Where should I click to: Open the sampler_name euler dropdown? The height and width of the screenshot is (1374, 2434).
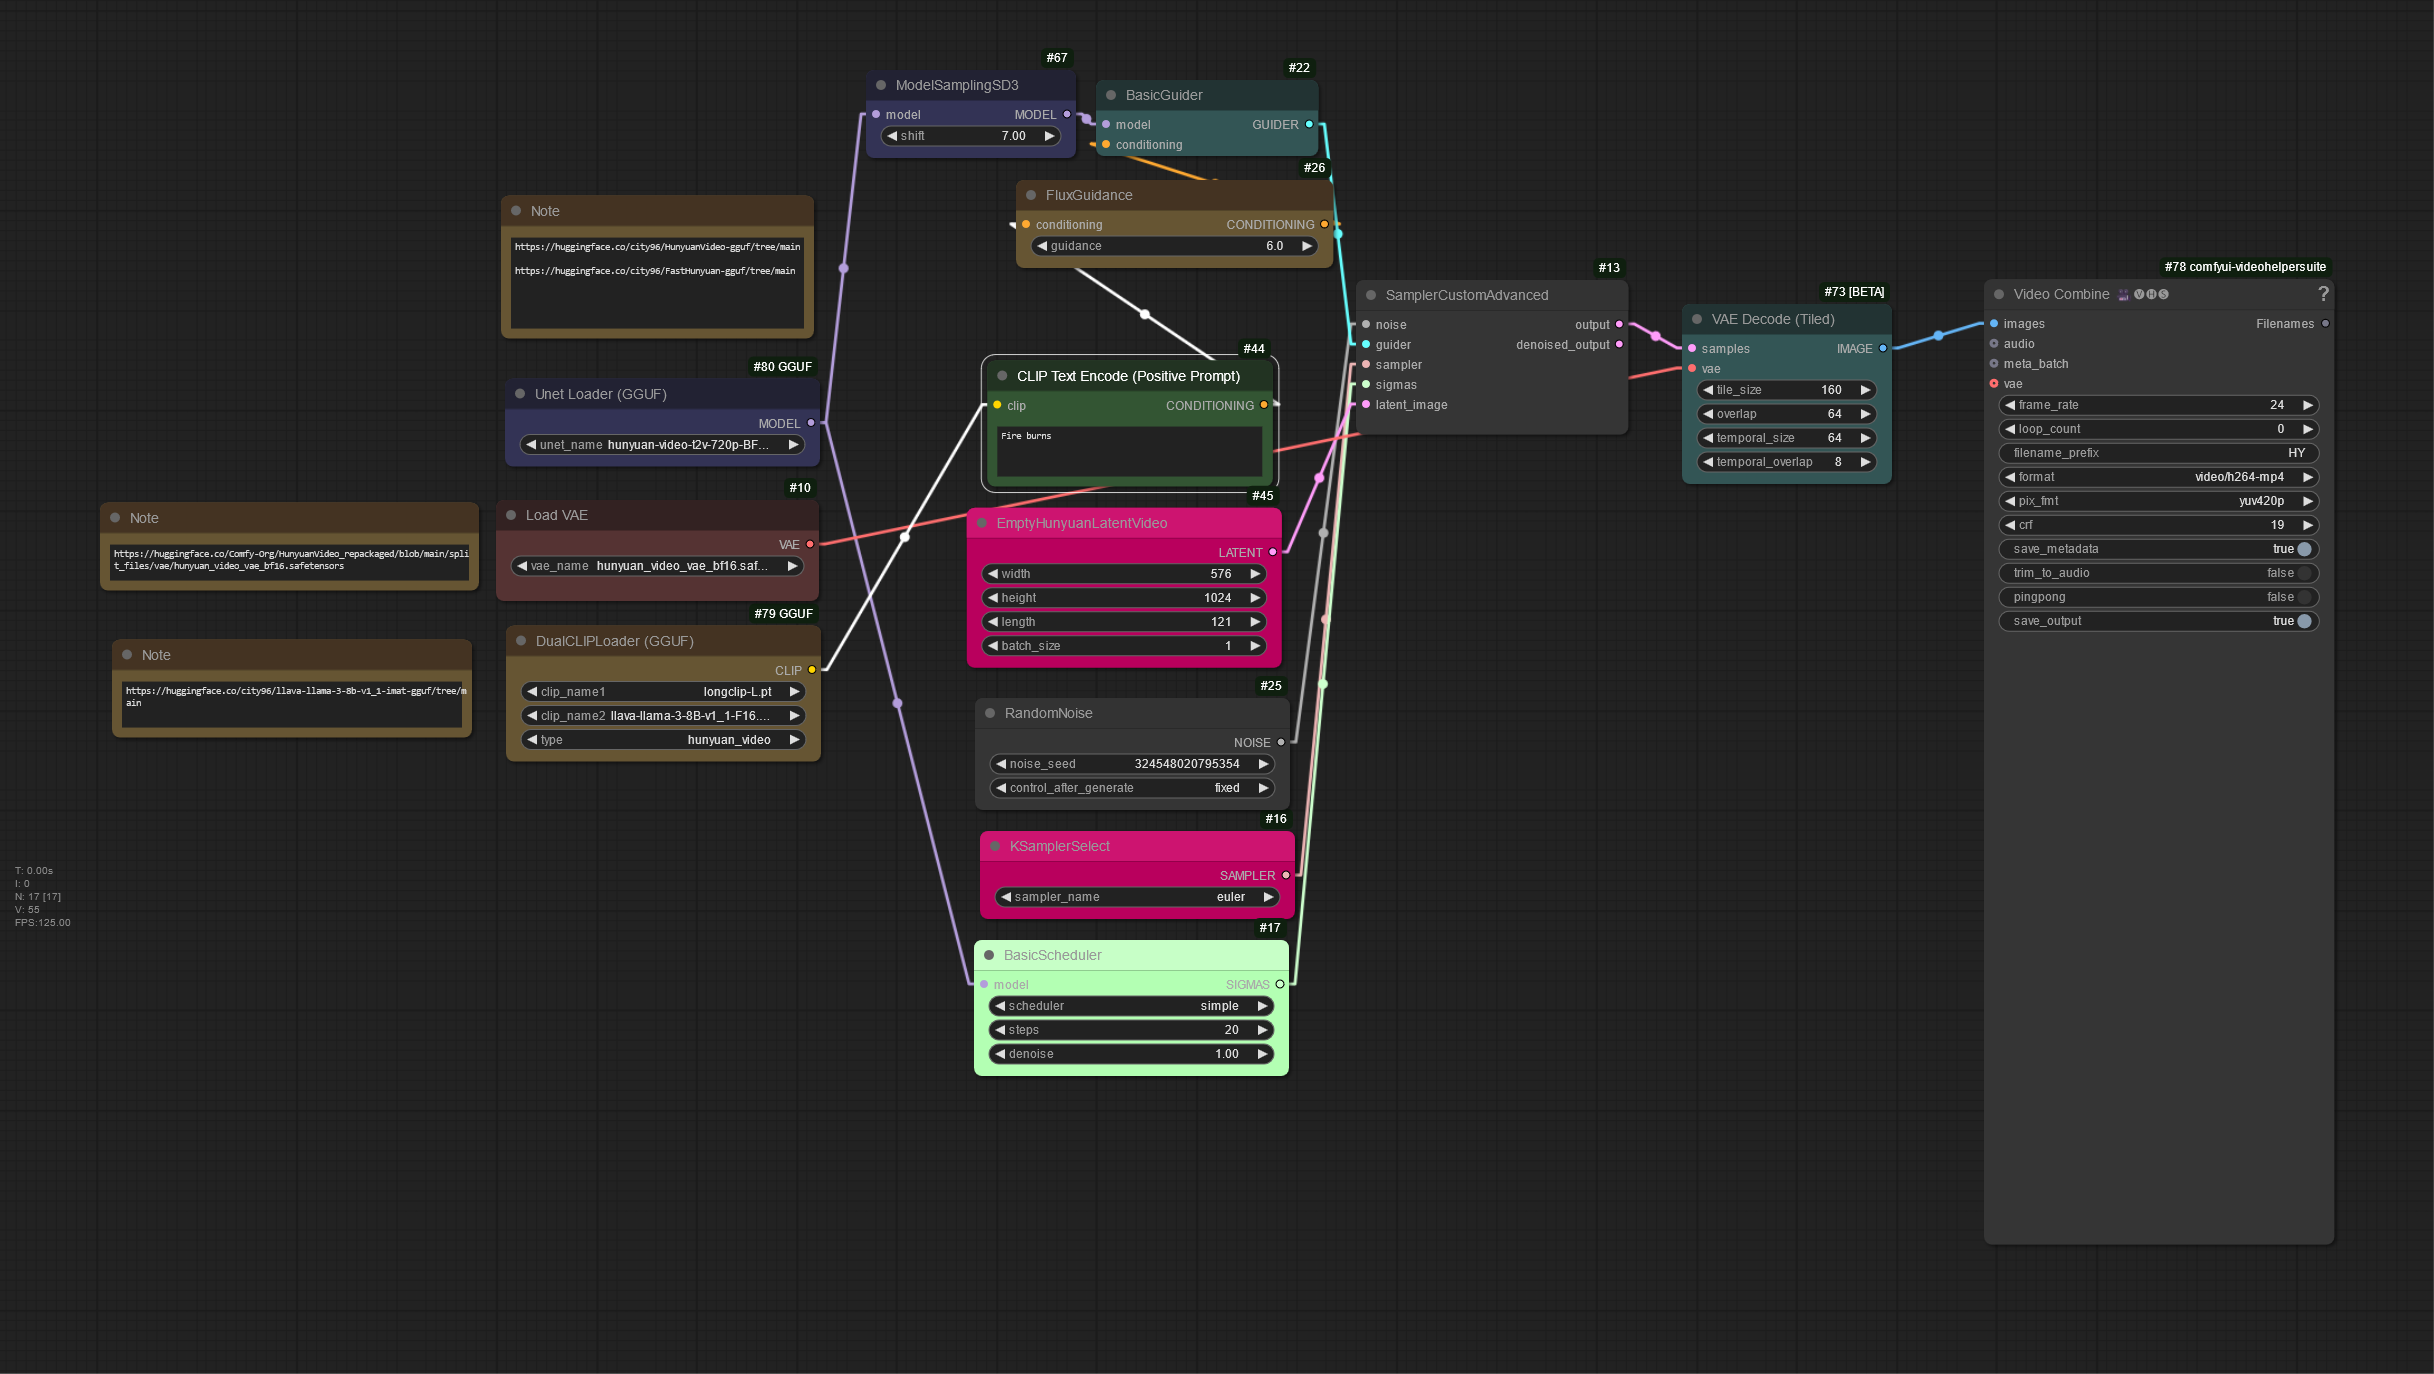tap(1137, 897)
